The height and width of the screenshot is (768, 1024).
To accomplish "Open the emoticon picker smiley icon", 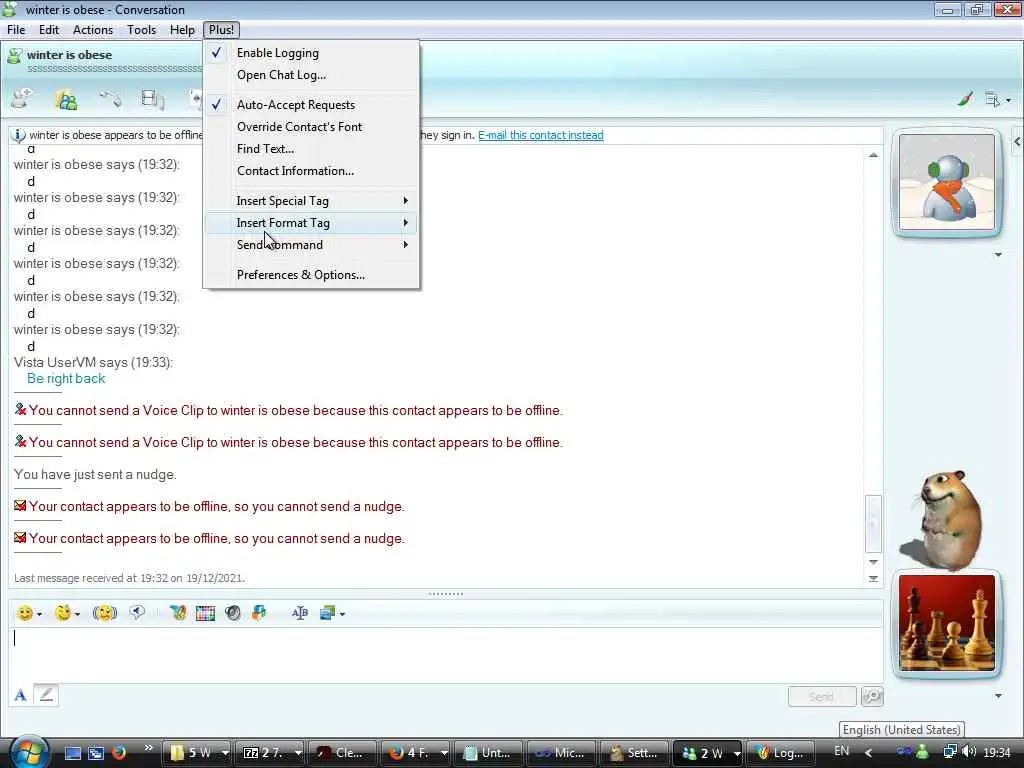I will coord(25,613).
